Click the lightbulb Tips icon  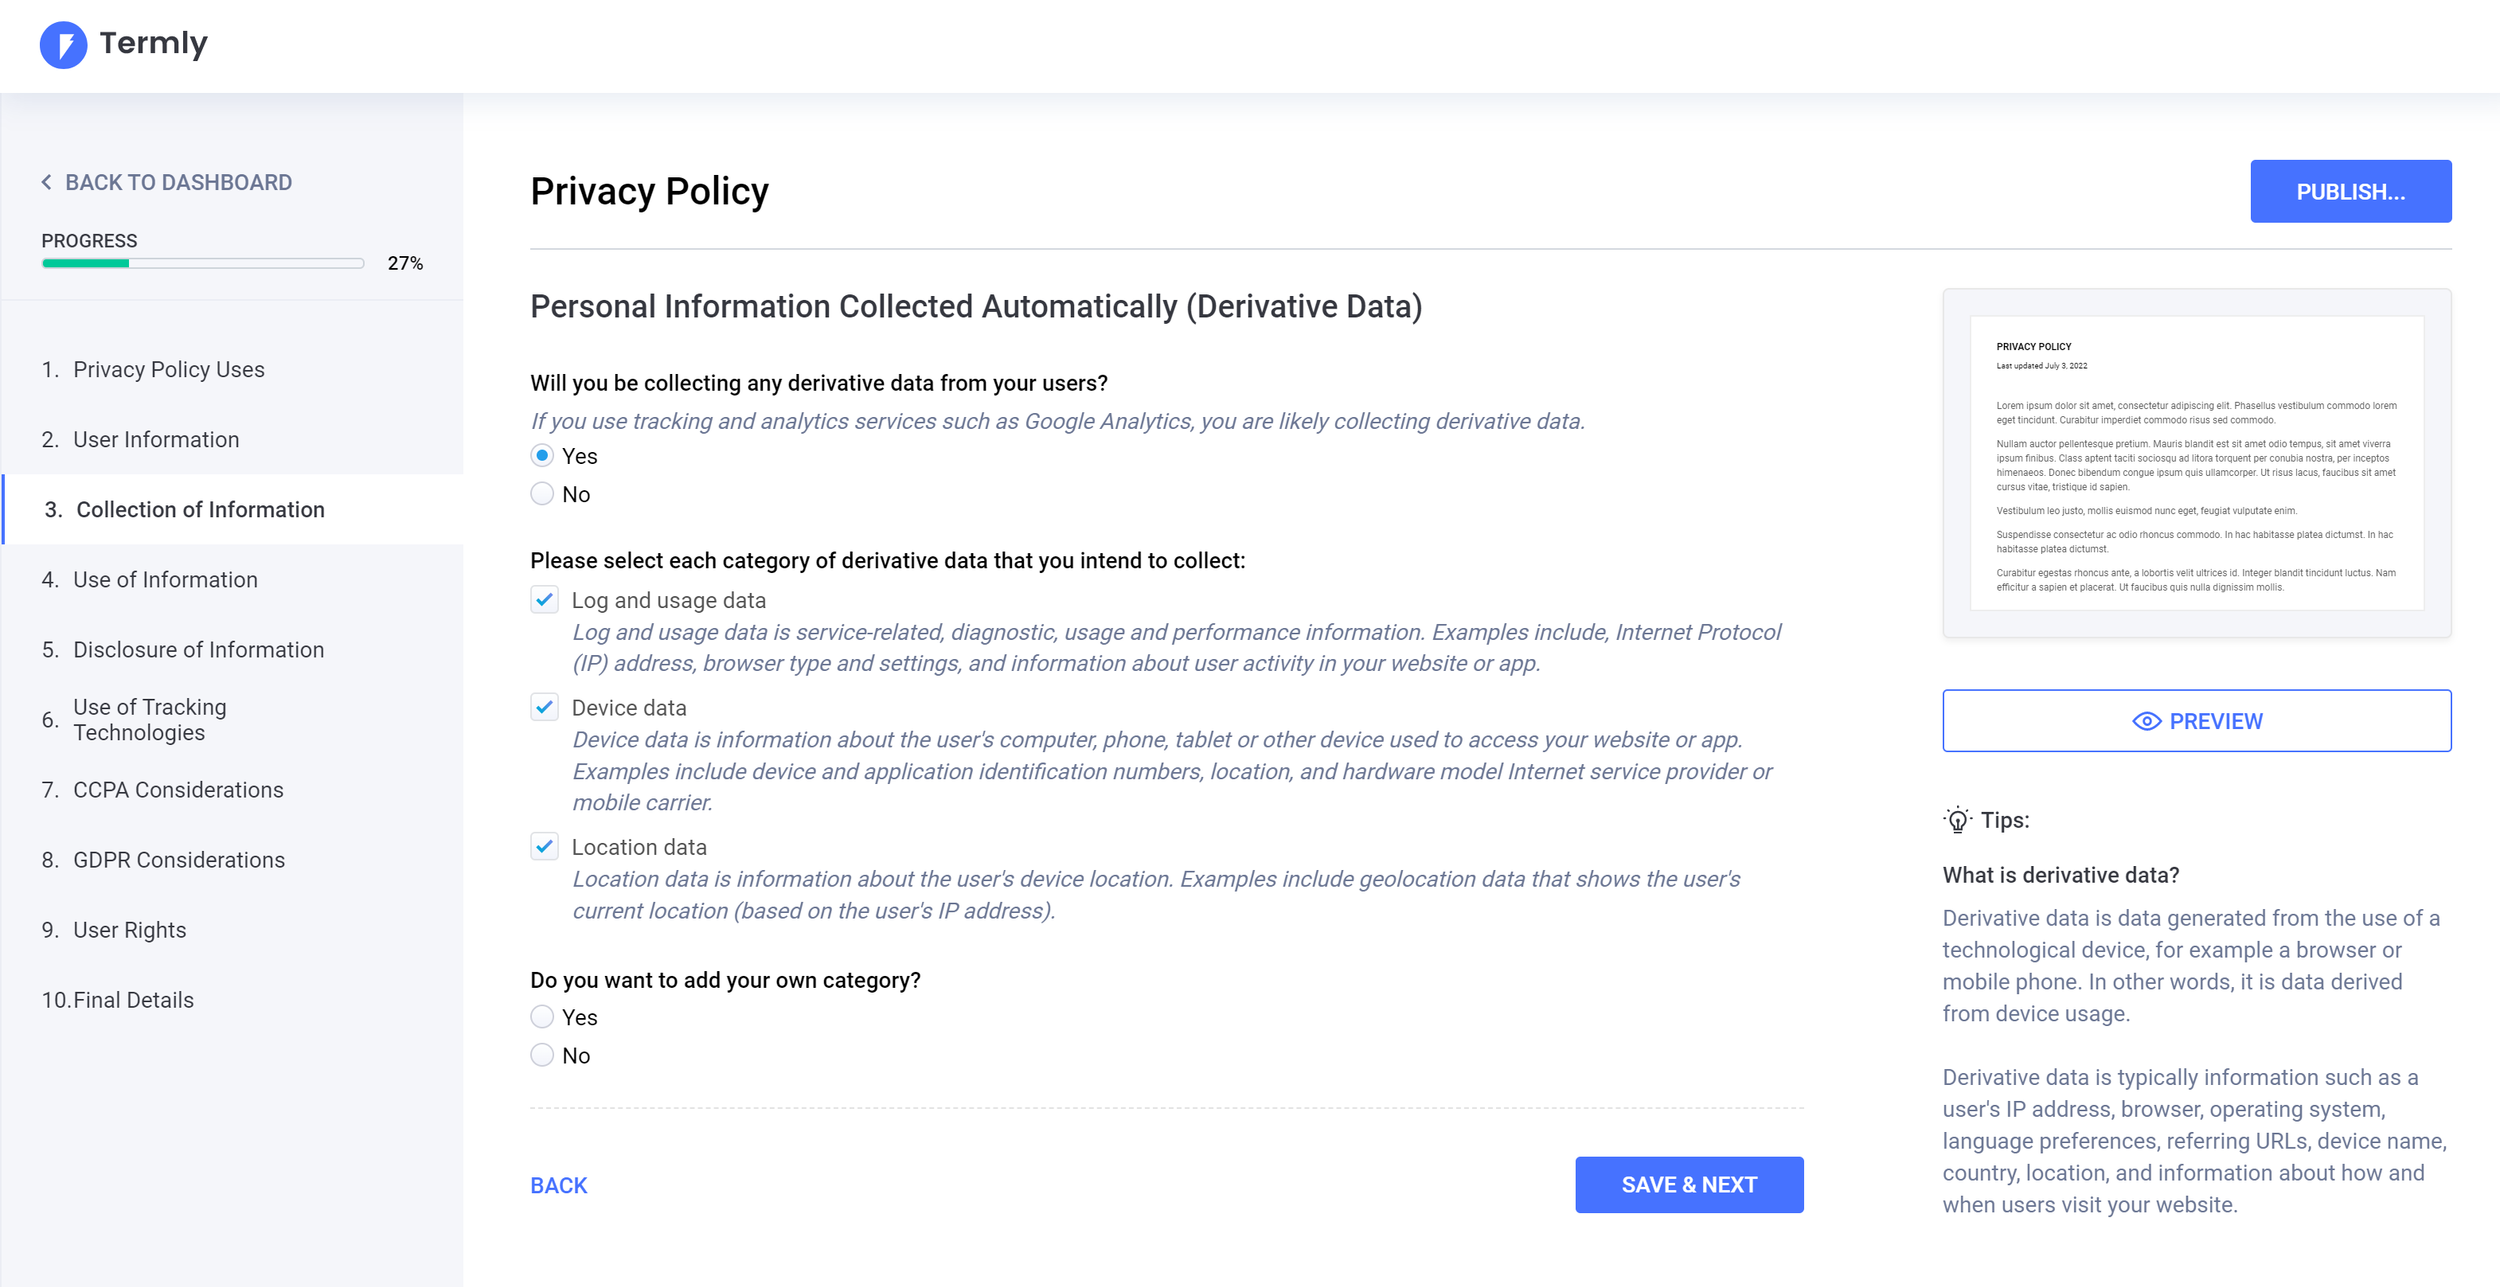tap(1957, 820)
